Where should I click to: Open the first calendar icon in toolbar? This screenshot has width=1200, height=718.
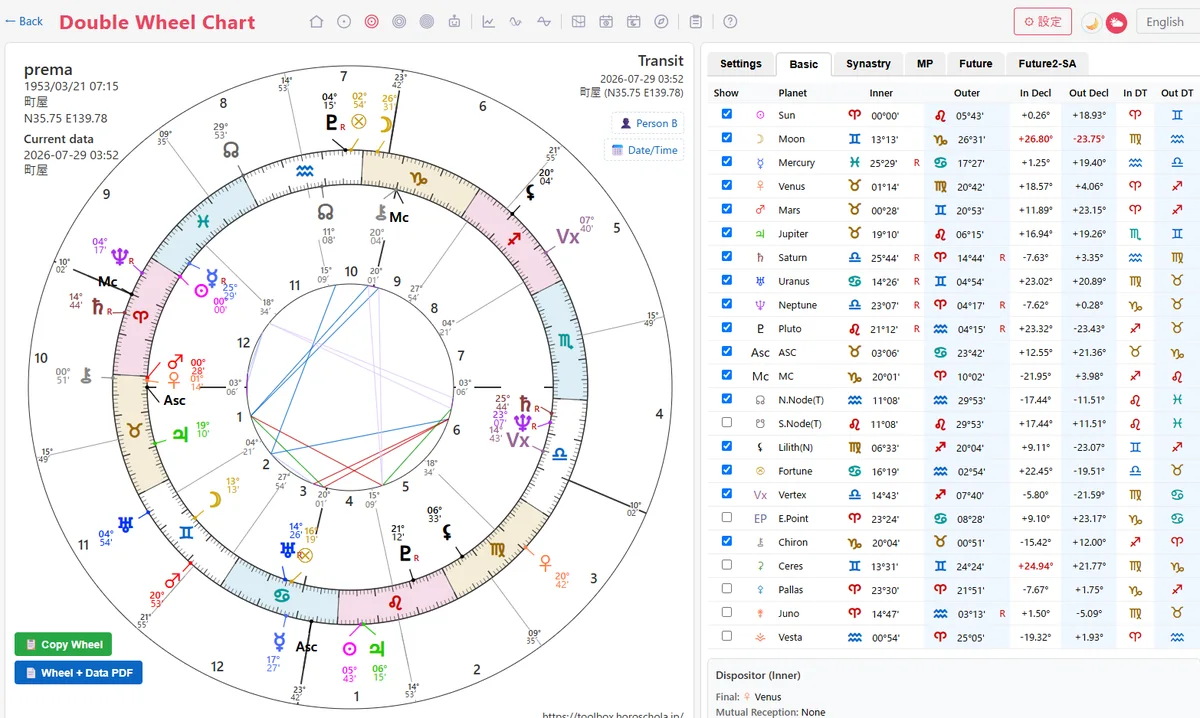coord(606,21)
